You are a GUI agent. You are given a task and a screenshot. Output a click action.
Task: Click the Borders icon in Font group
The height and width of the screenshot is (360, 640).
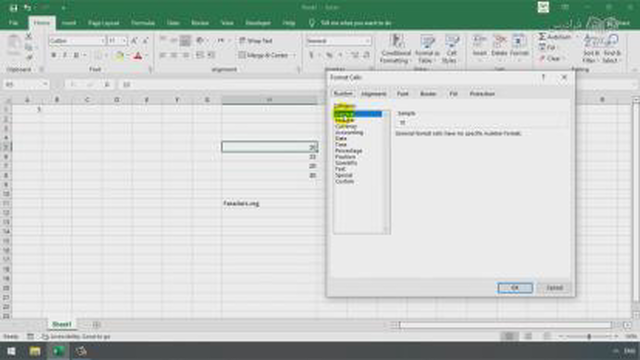98,56
